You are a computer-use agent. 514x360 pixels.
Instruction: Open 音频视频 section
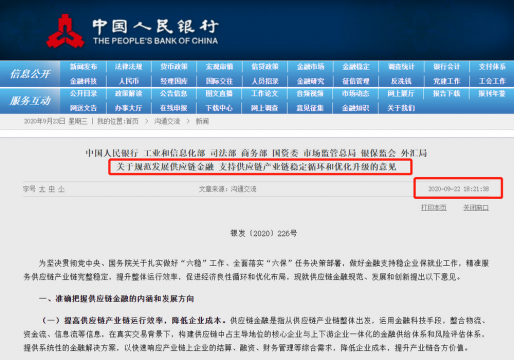point(310,94)
